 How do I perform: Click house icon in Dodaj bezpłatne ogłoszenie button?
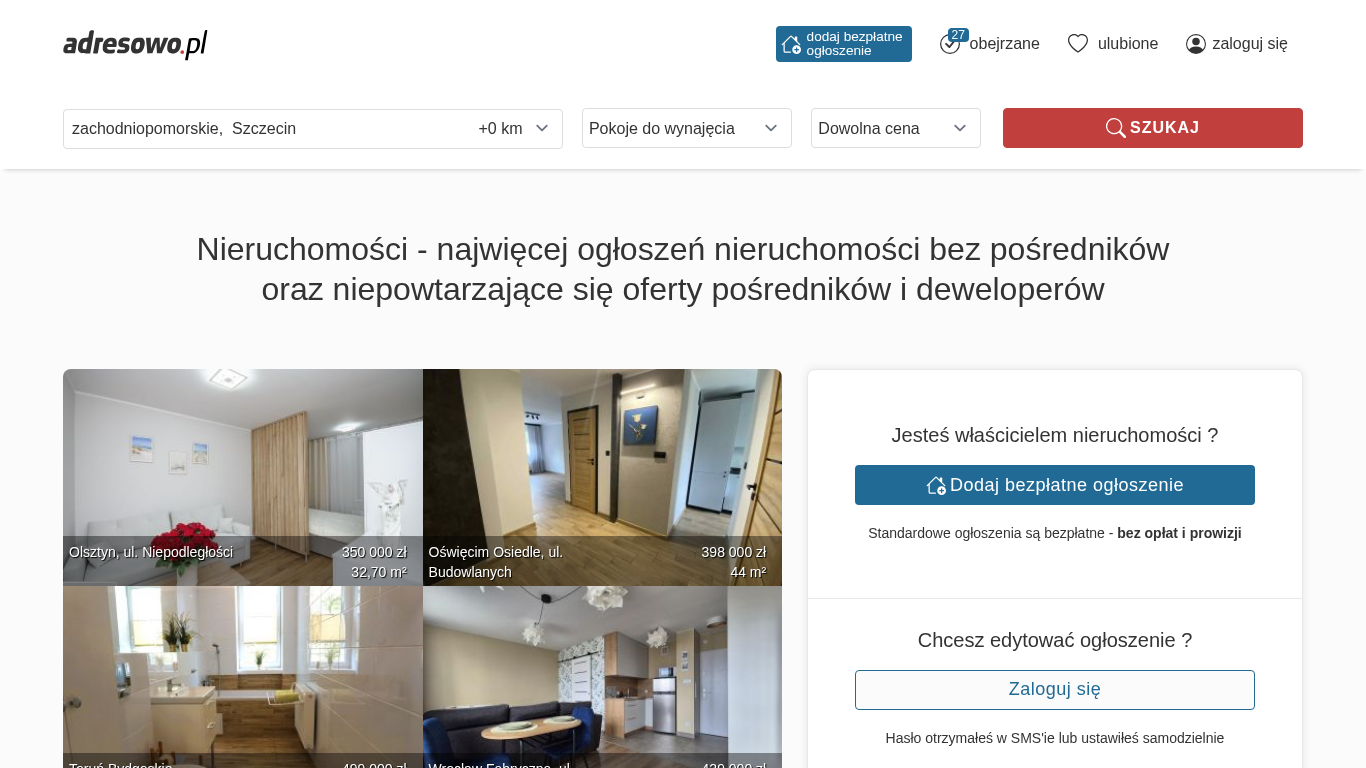[936, 485]
